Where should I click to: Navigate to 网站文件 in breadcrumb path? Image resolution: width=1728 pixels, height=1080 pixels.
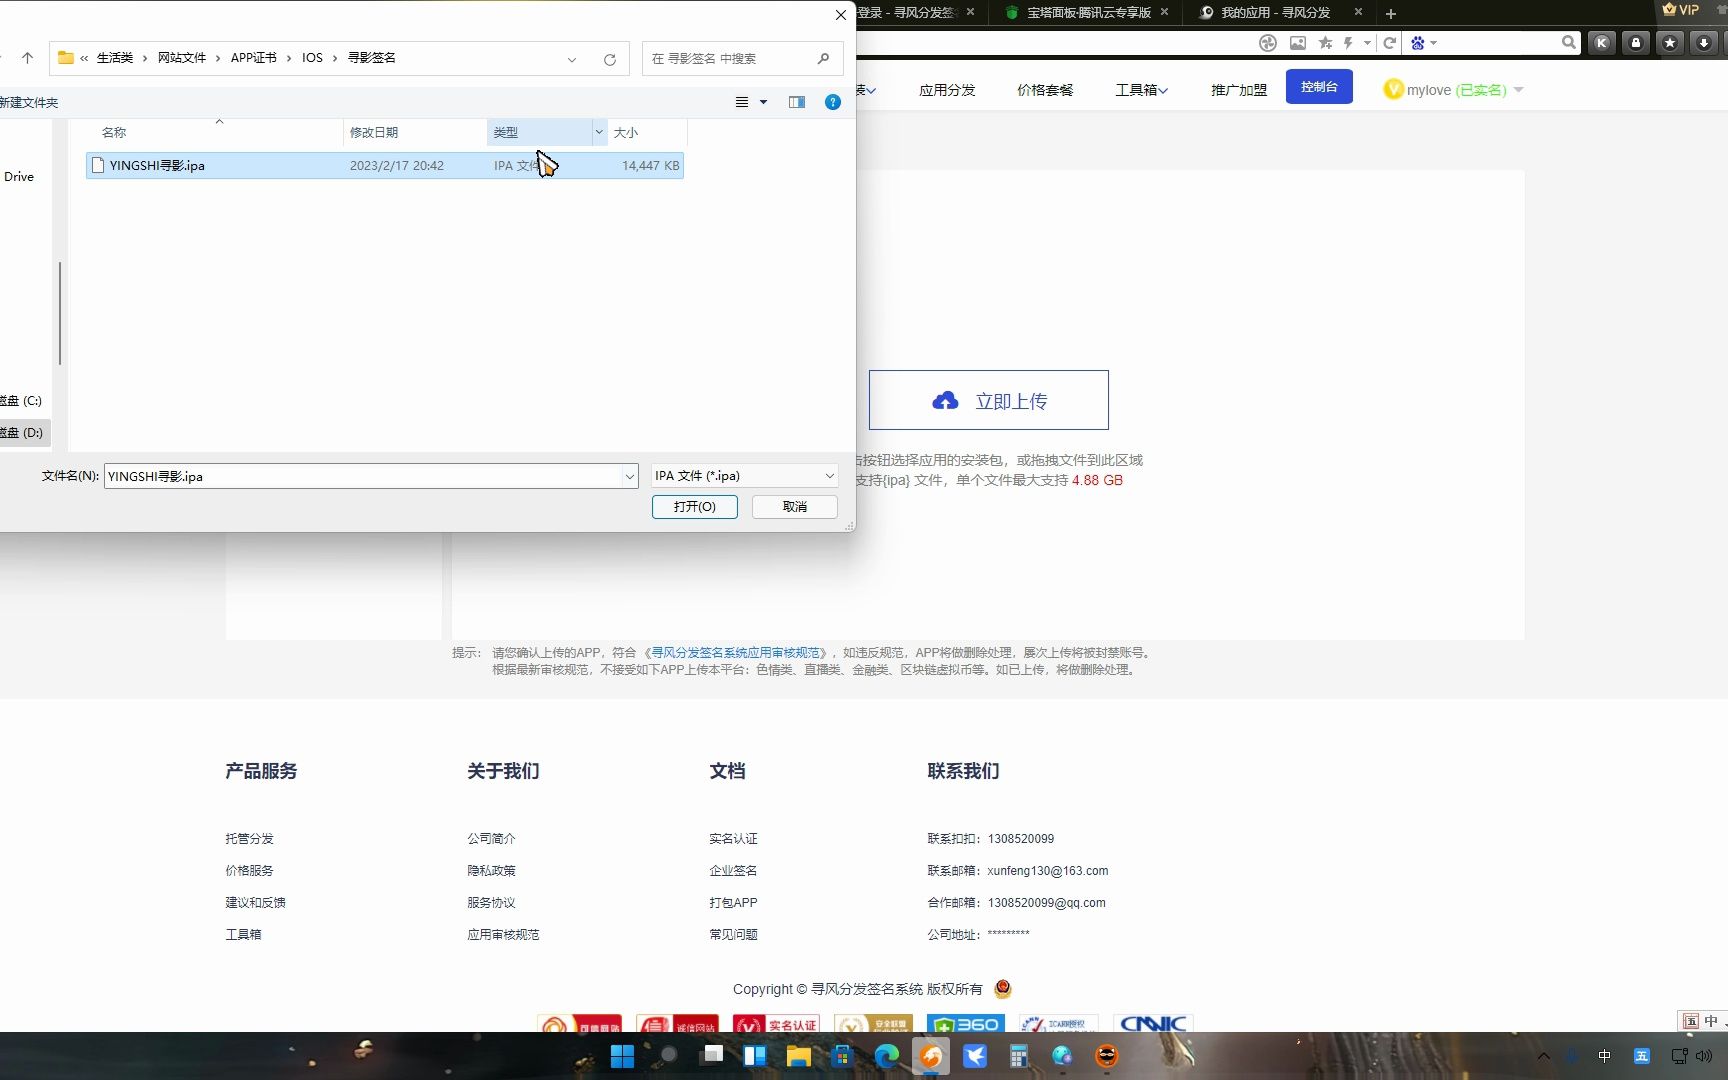(181, 58)
